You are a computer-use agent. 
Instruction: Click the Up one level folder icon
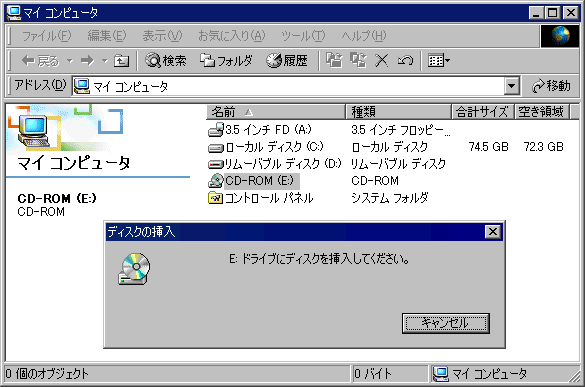click(121, 60)
